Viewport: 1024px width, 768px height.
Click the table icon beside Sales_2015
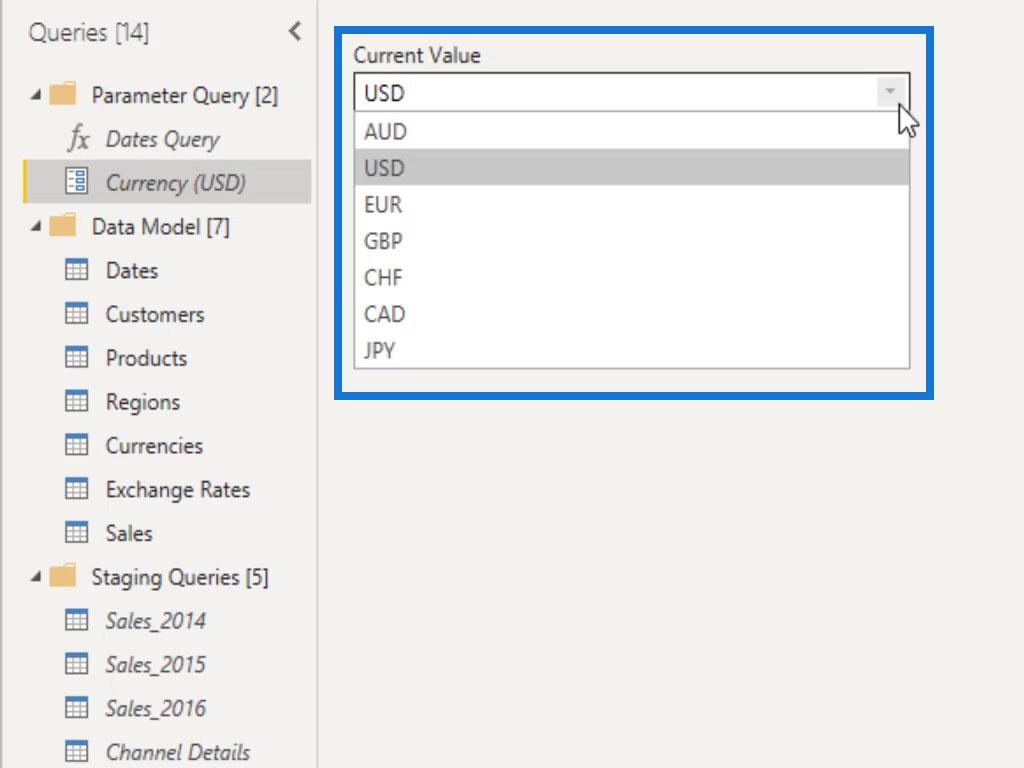77,664
